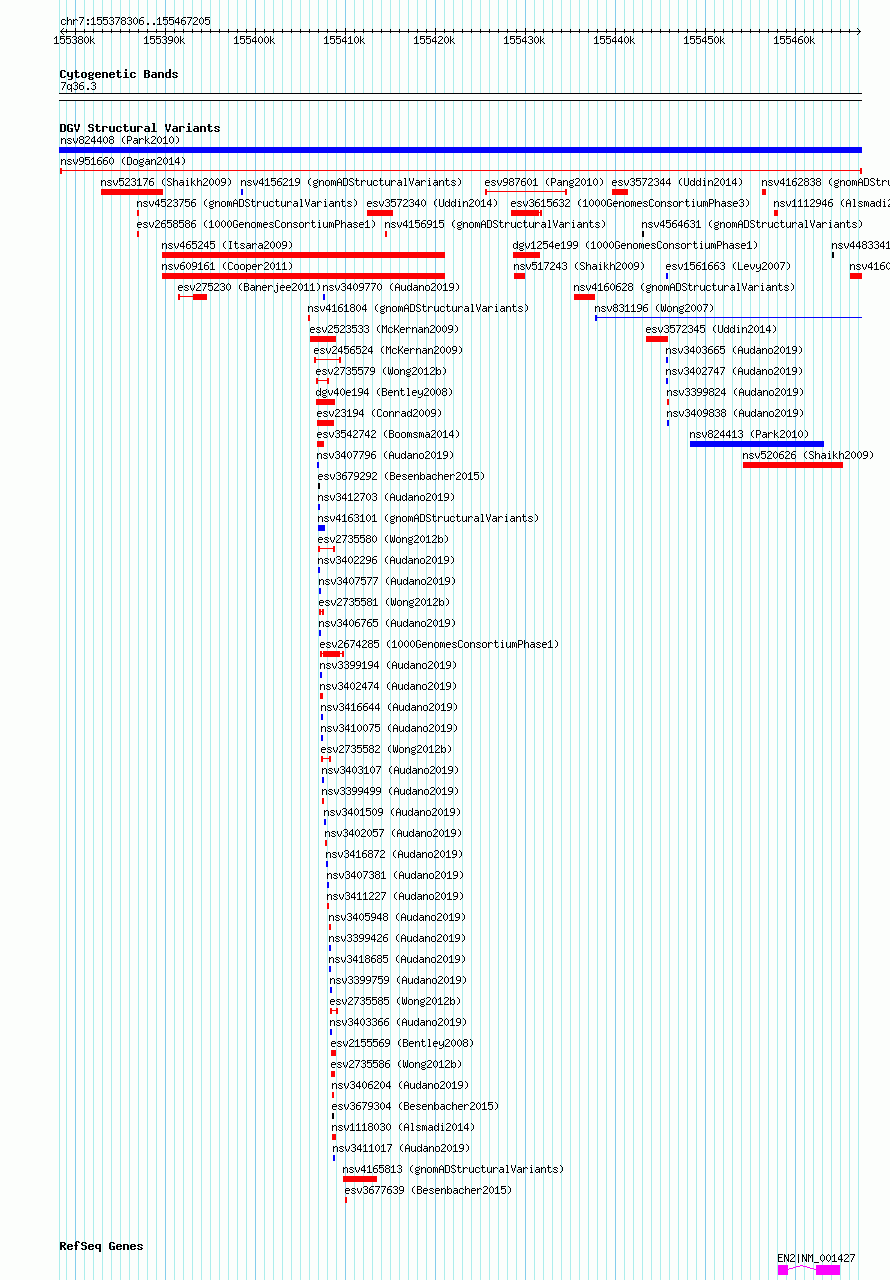Click the nsv523176 (Shaikh2009) red bar

[132, 192]
